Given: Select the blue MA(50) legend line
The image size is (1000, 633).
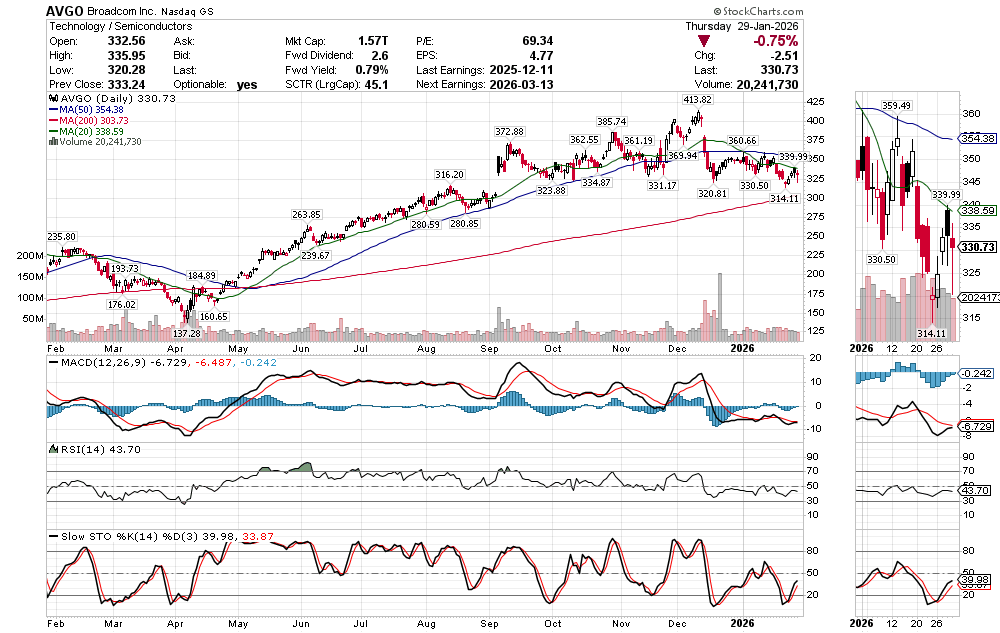Looking at the screenshot, I should click(x=53, y=110).
